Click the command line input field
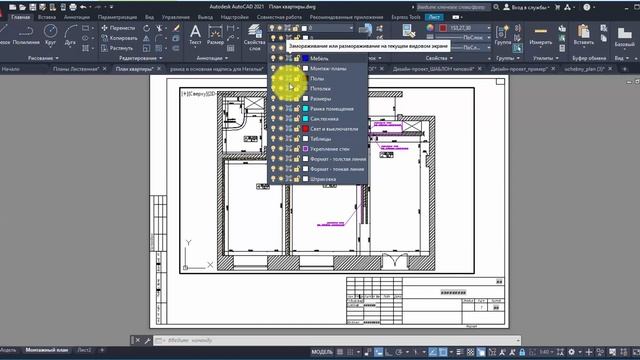The image size is (640, 360). (337, 340)
